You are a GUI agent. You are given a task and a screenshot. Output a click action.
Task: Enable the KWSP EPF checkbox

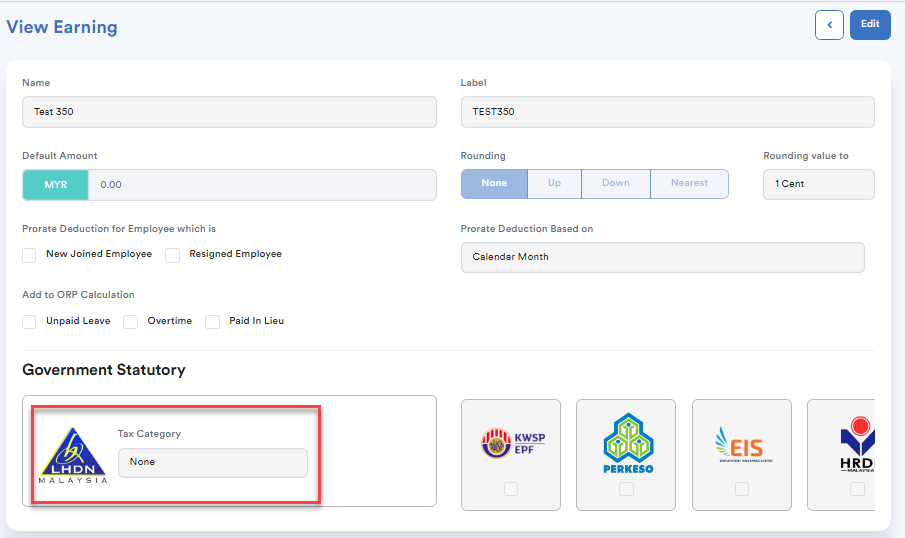pyautogui.click(x=511, y=489)
